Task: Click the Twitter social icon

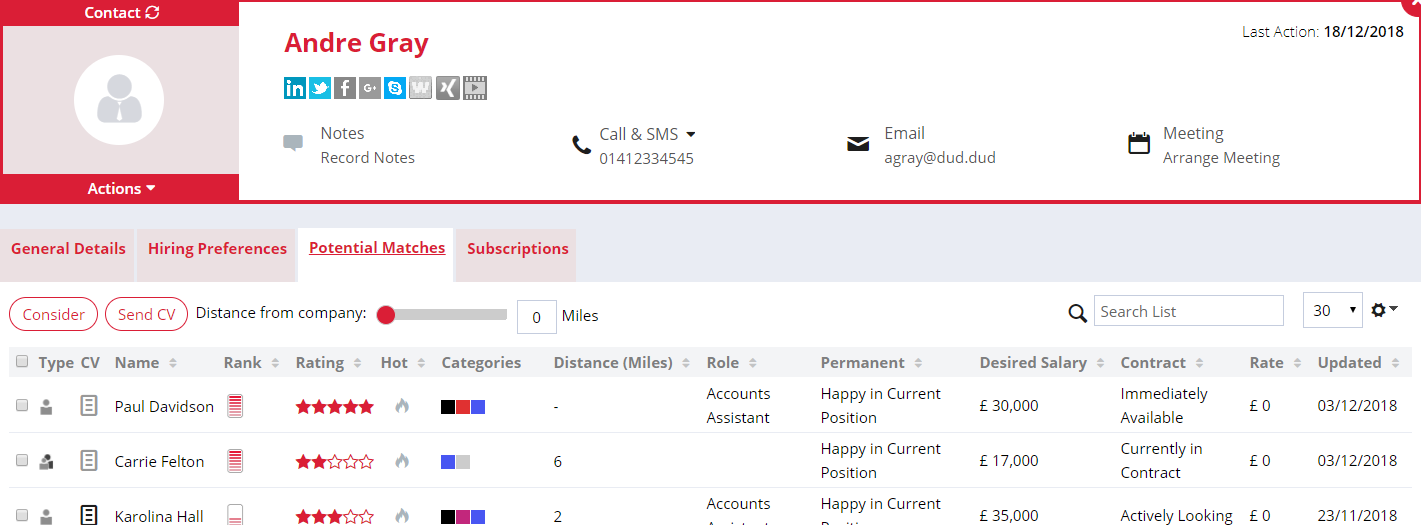Action: [320, 88]
